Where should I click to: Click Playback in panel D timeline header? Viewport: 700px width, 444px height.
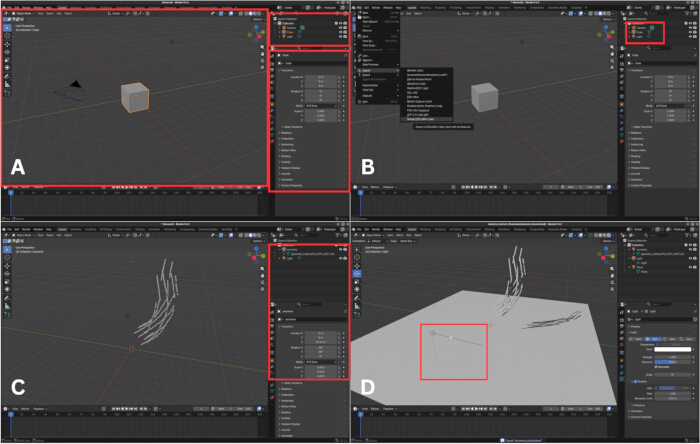point(388,409)
